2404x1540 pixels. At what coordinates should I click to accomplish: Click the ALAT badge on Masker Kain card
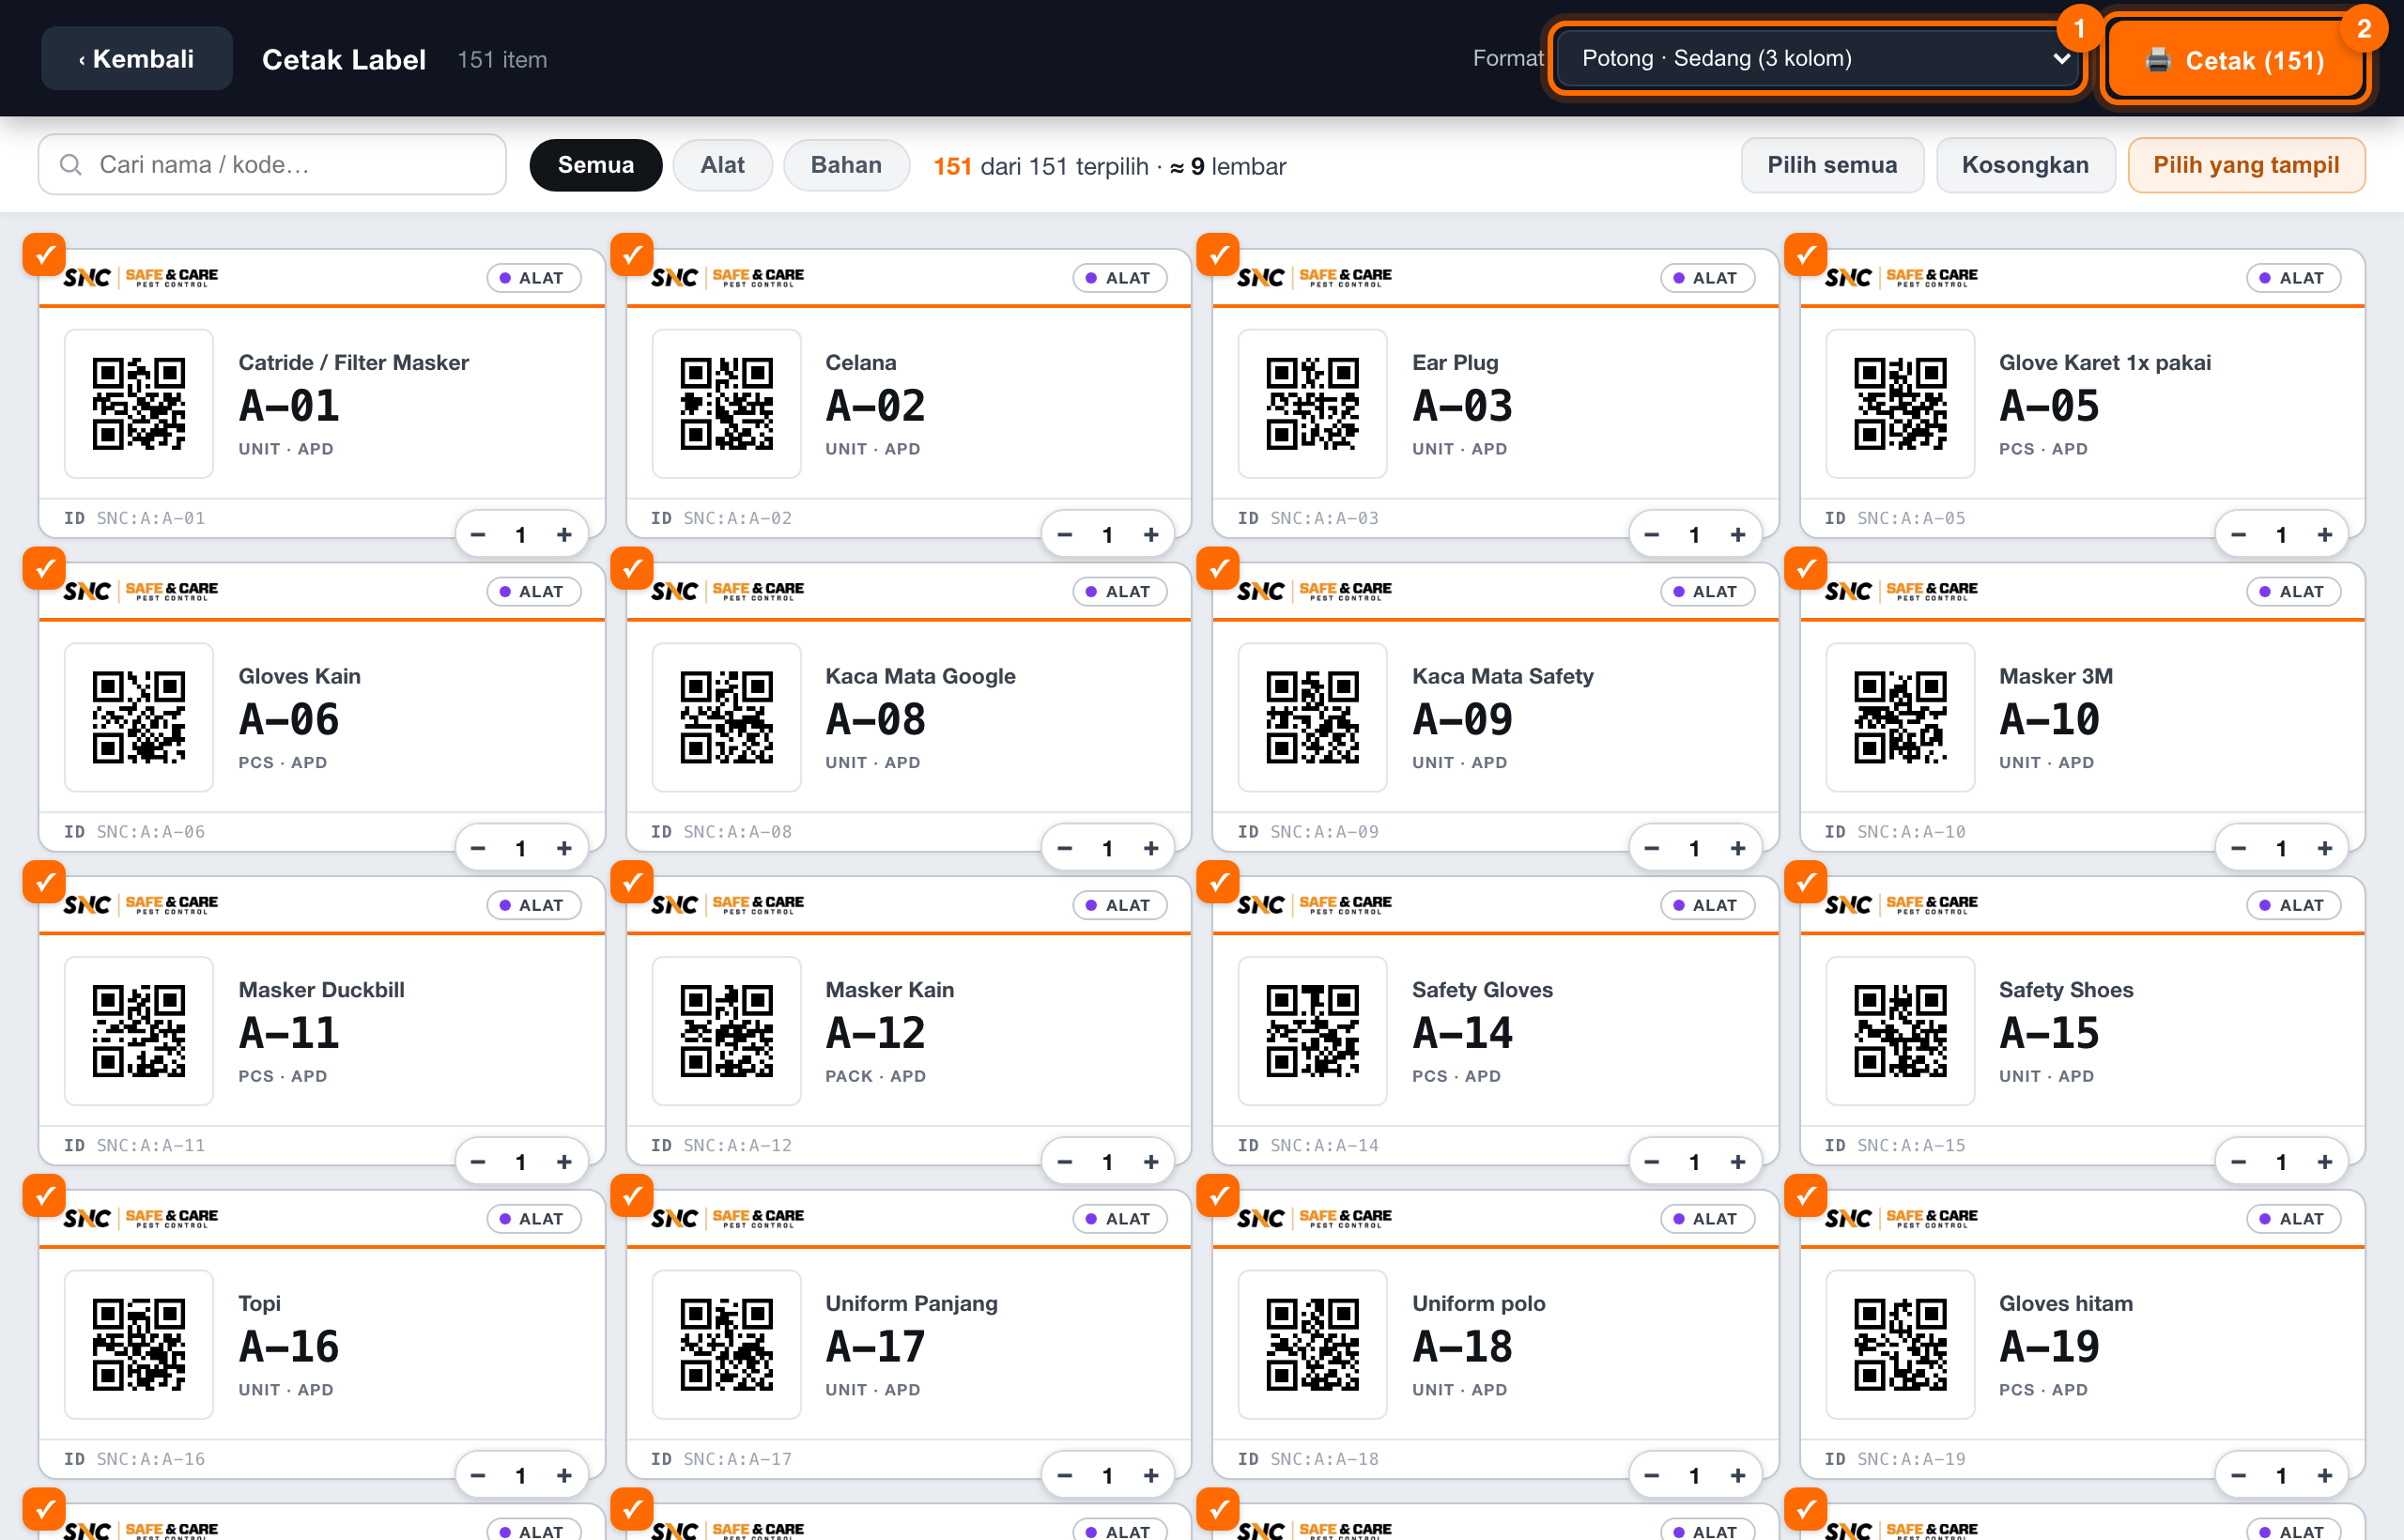click(x=1120, y=905)
